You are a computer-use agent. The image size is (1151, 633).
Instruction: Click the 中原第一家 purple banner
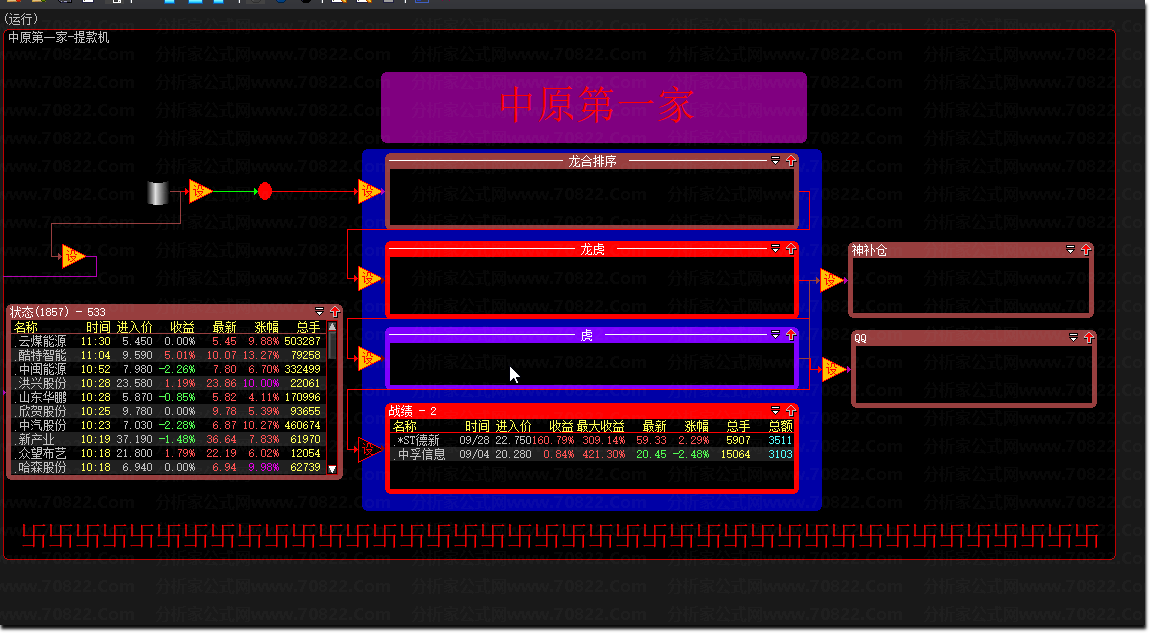594,107
